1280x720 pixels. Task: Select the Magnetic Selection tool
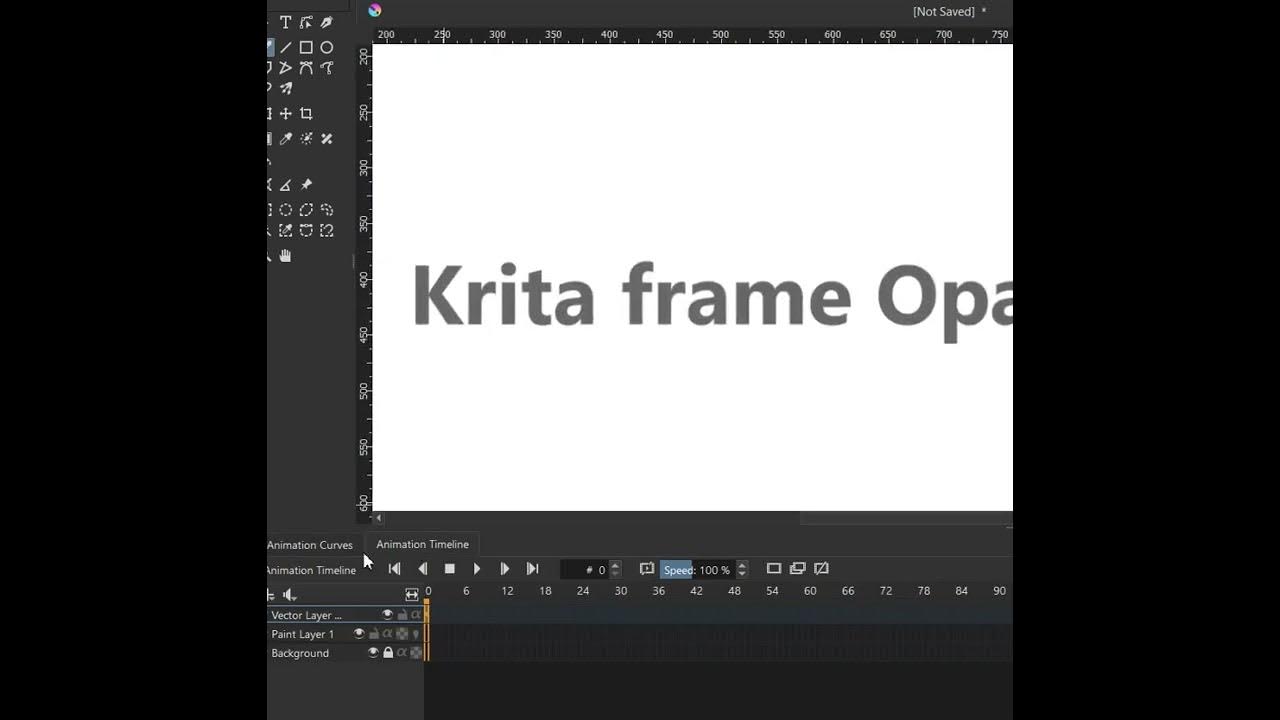pos(326,231)
